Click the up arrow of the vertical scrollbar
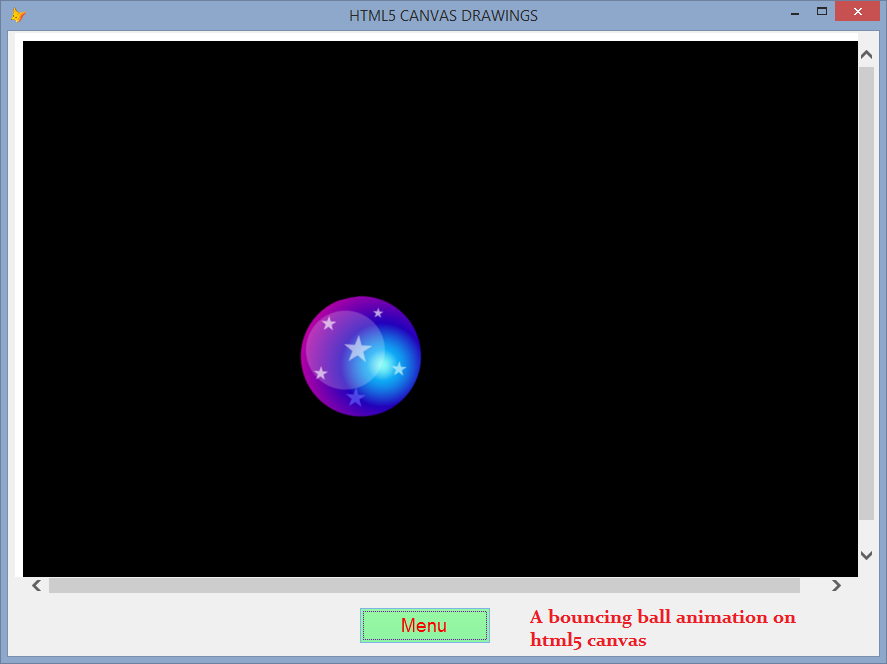 (866, 53)
